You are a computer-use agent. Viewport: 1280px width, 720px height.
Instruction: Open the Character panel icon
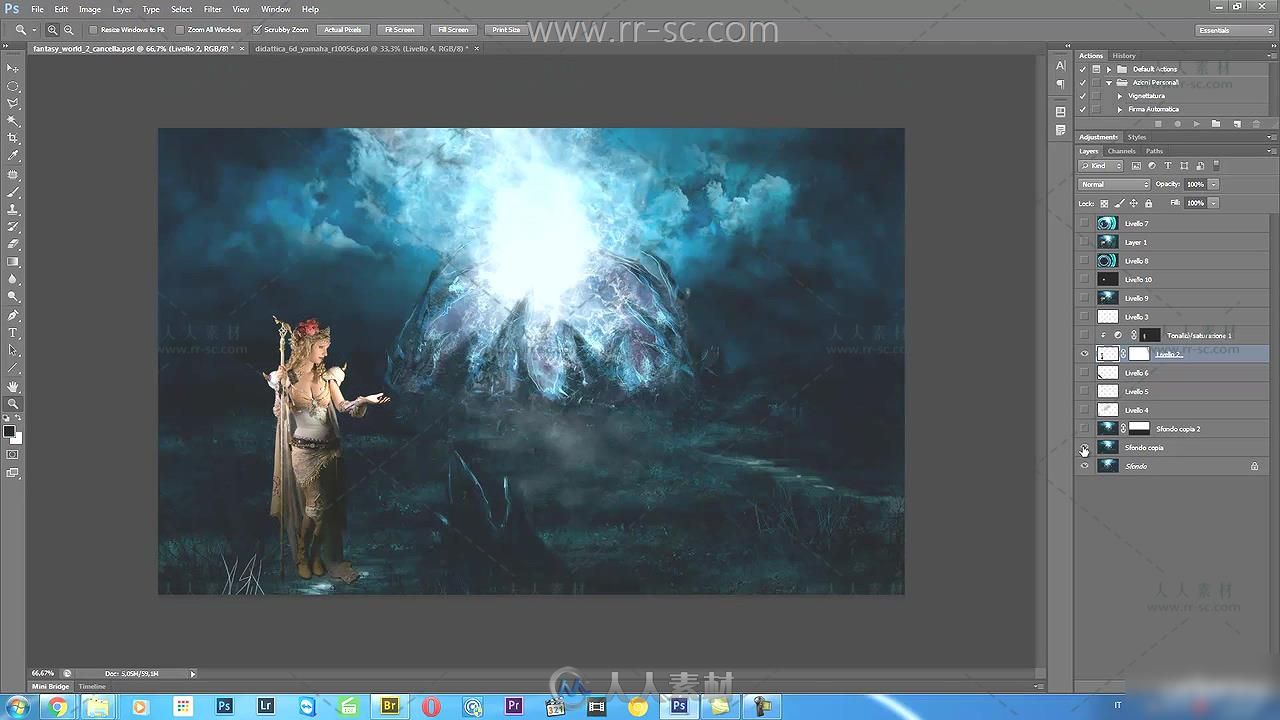click(x=1060, y=66)
